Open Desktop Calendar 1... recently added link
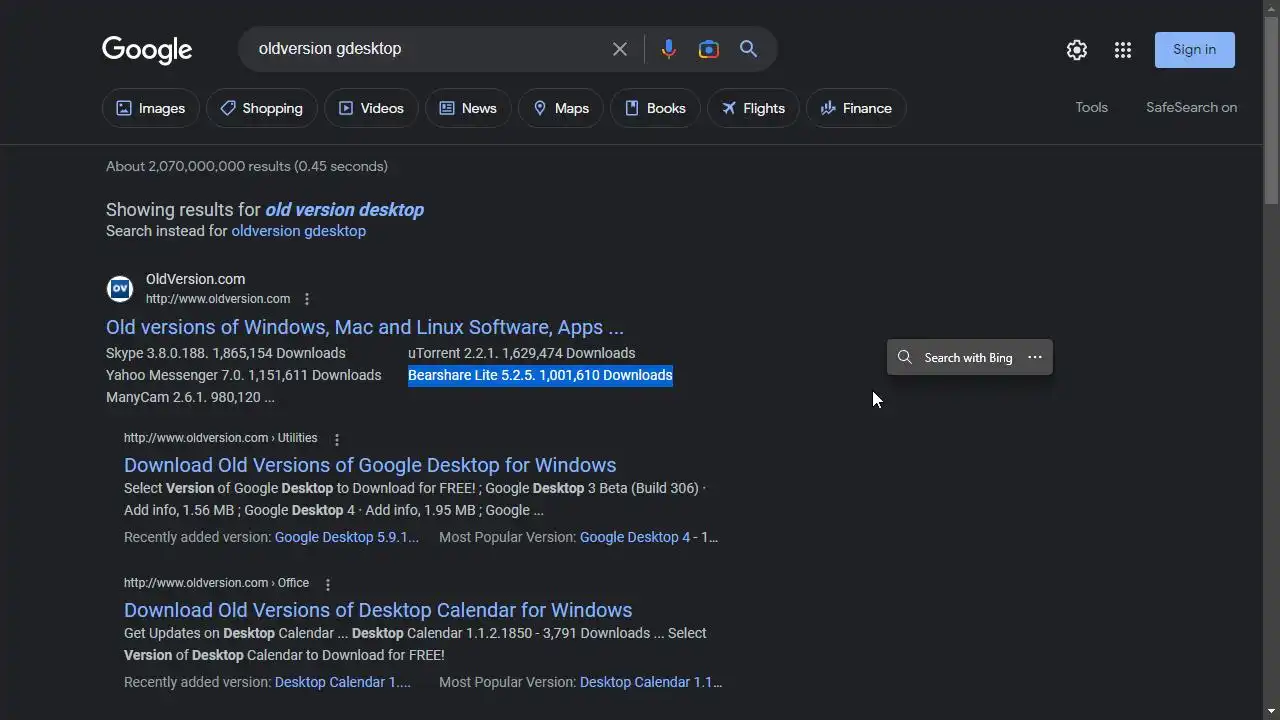This screenshot has height=720, width=1280. tap(343, 682)
